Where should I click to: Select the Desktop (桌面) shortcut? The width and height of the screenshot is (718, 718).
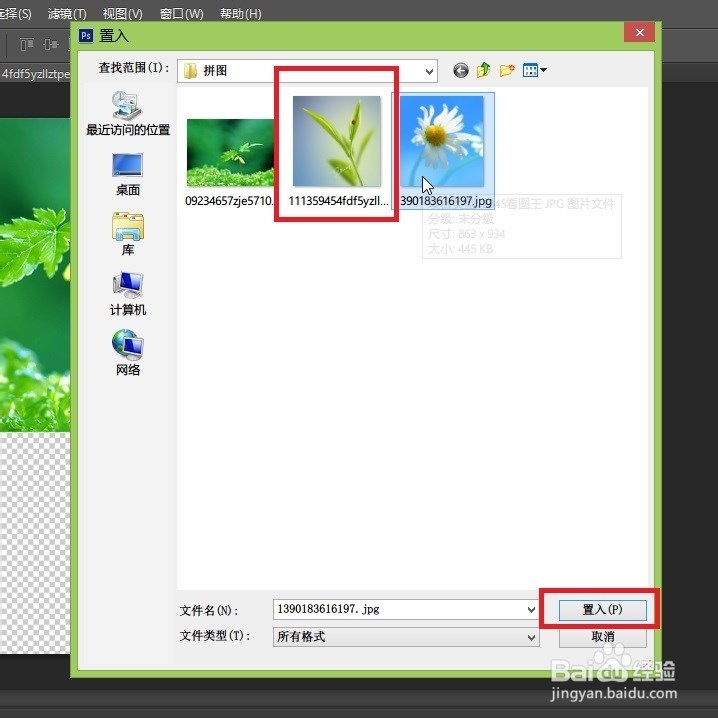pyautogui.click(x=128, y=174)
